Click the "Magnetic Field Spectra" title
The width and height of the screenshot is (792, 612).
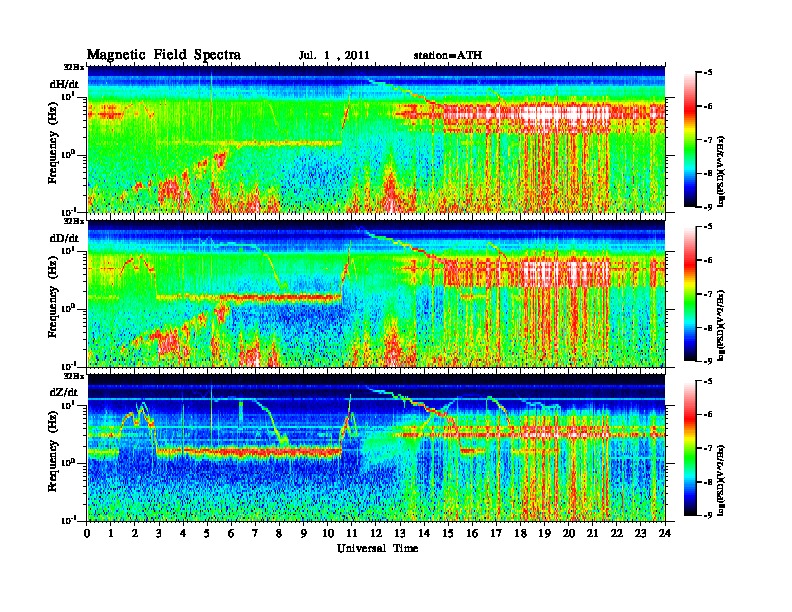point(164,55)
